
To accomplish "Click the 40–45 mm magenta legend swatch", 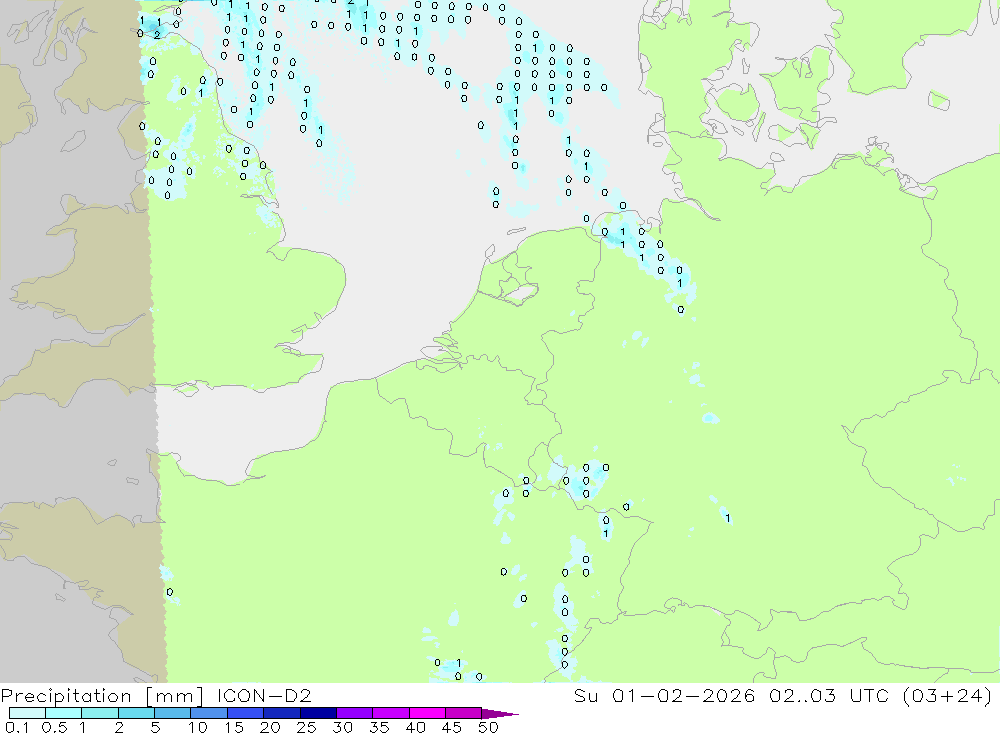I will (427, 713).
